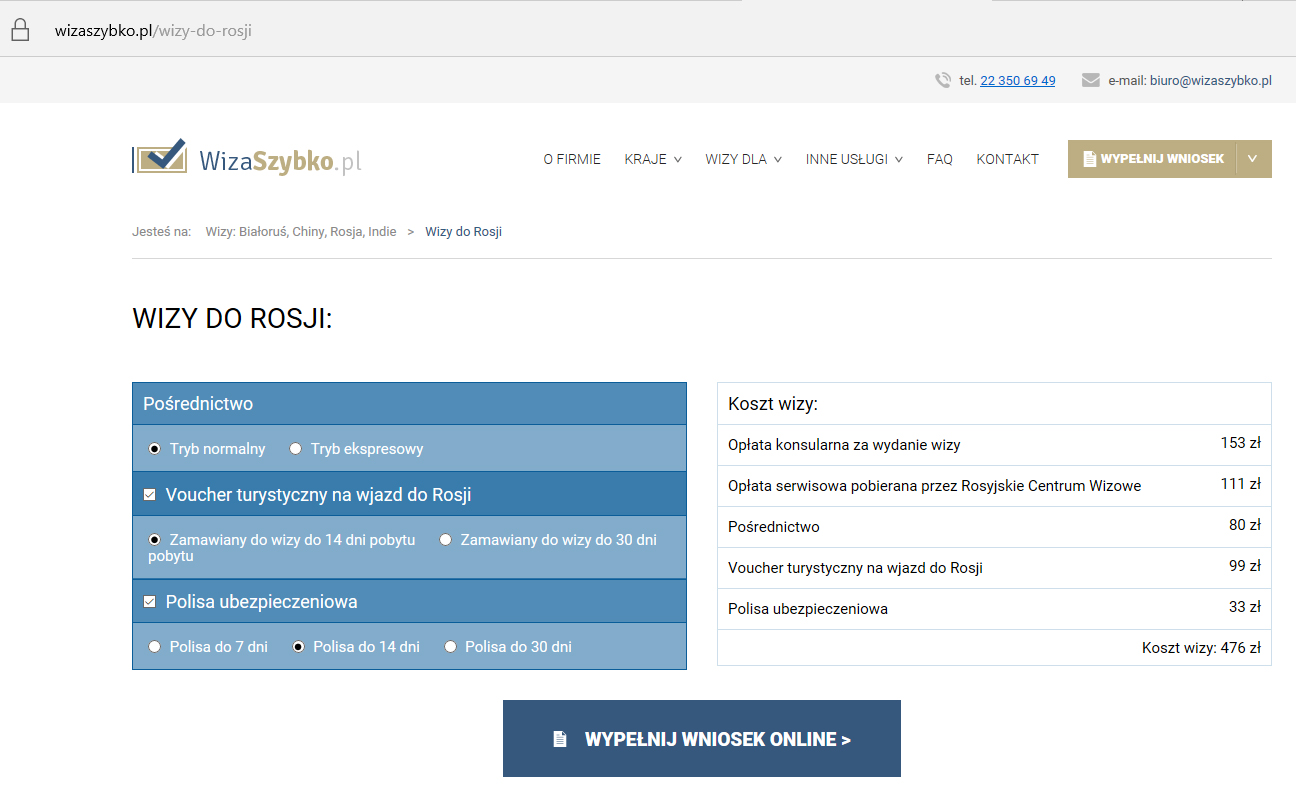Image resolution: width=1296 pixels, height=805 pixels.
Task: Click the WizaSzybko.pl logo
Action: [x=246, y=159]
